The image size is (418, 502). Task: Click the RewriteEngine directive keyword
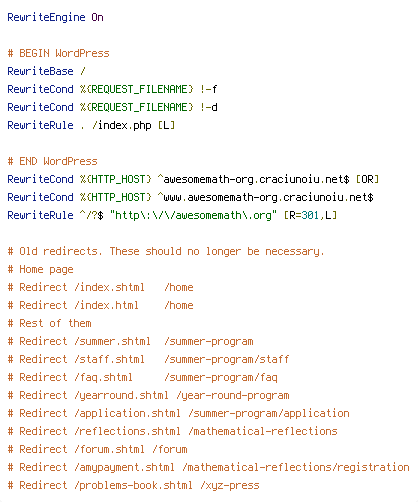(46, 17)
